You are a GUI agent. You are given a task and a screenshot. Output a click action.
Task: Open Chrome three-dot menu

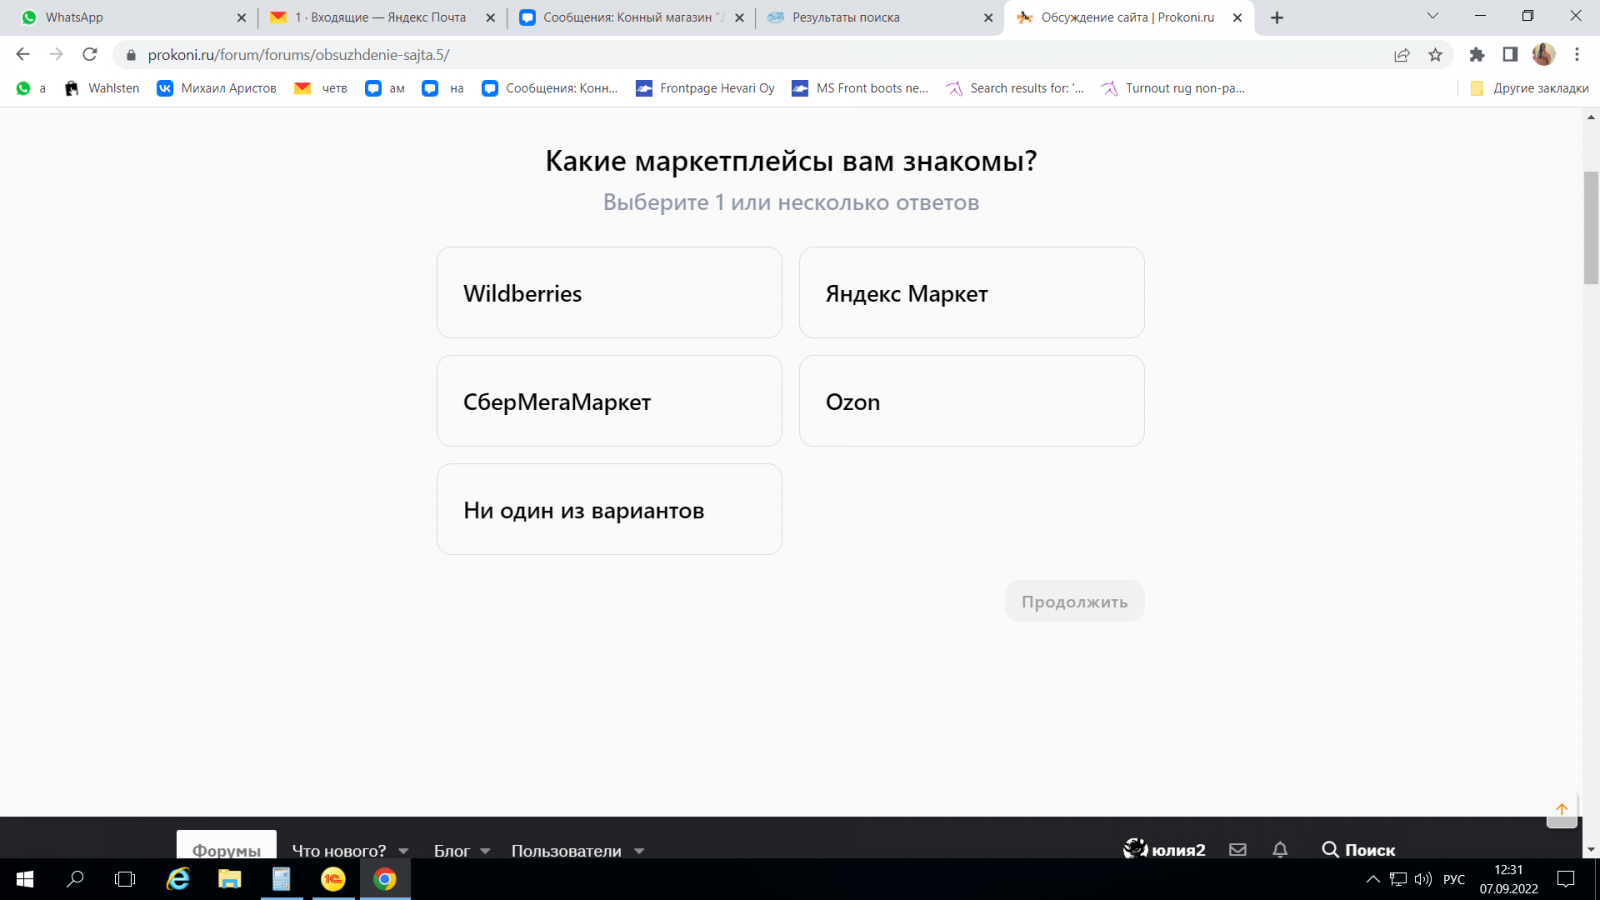coord(1577,55)
